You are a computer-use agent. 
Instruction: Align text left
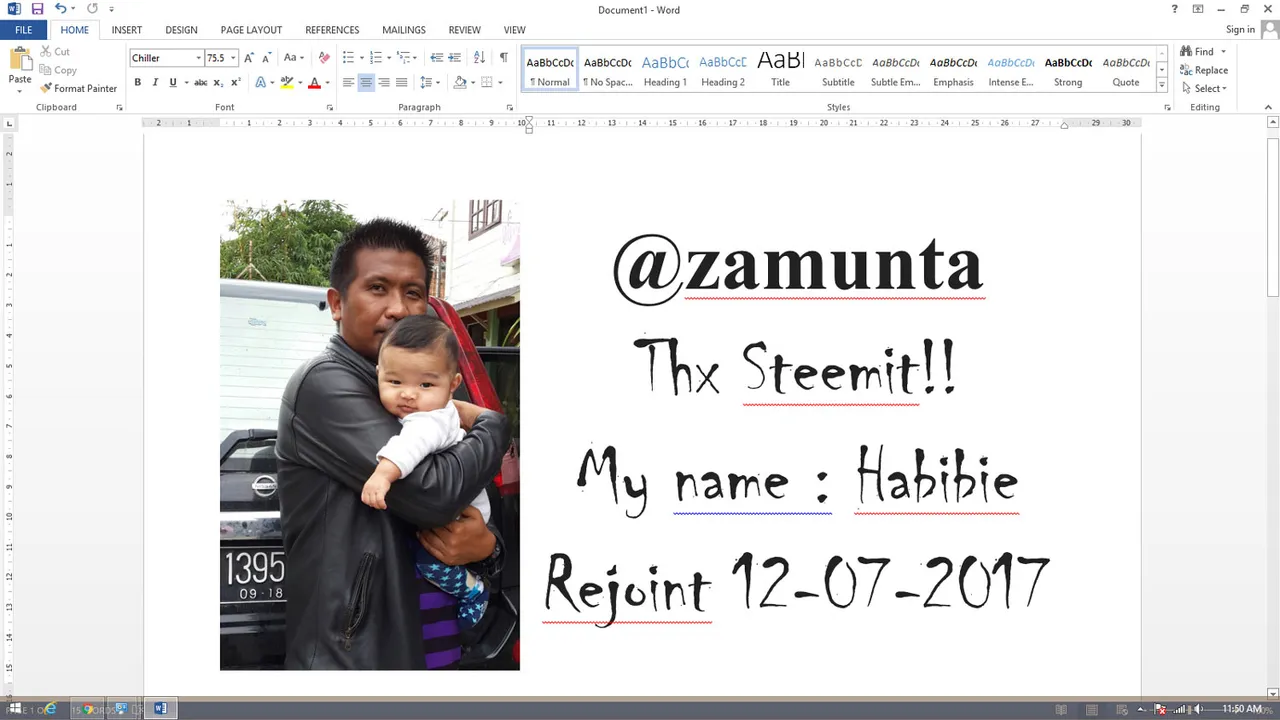point(348,82)
